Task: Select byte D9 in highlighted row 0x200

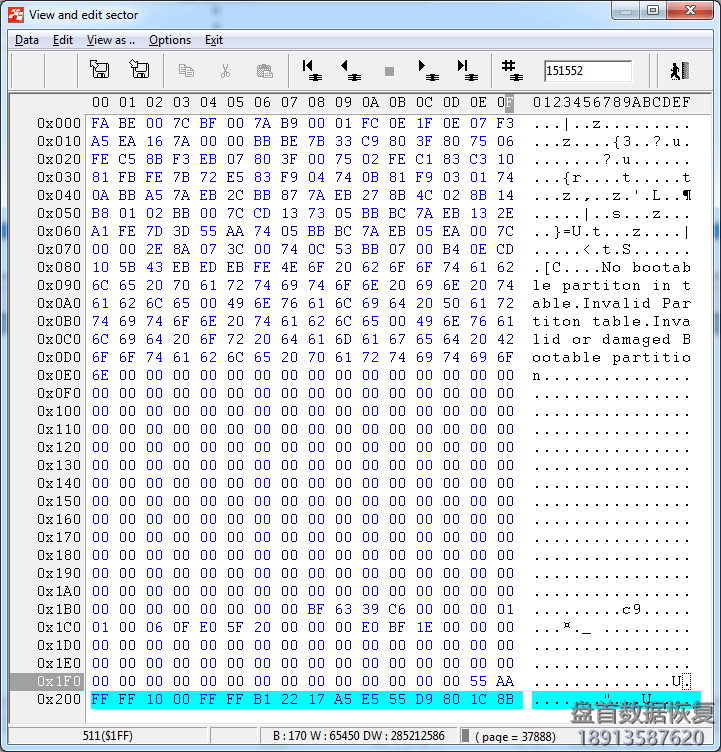Action: 424,699
